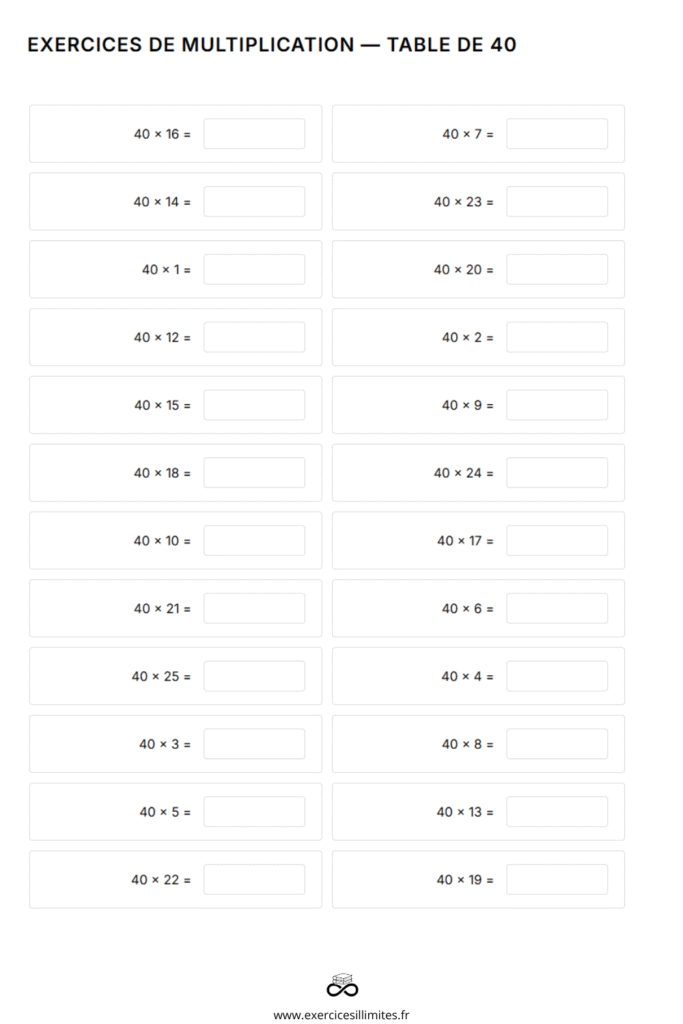The height and width of the screenshot is (1024, 683).
Task: Click the answer box for 40 × 20
Action: (x=557, y=270)
